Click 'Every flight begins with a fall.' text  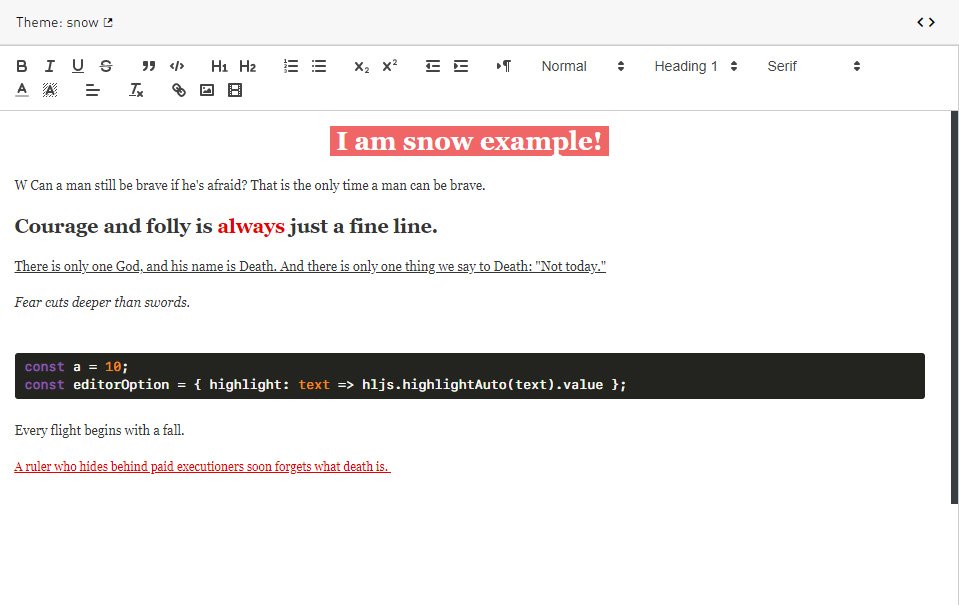(x=99, y=430)
